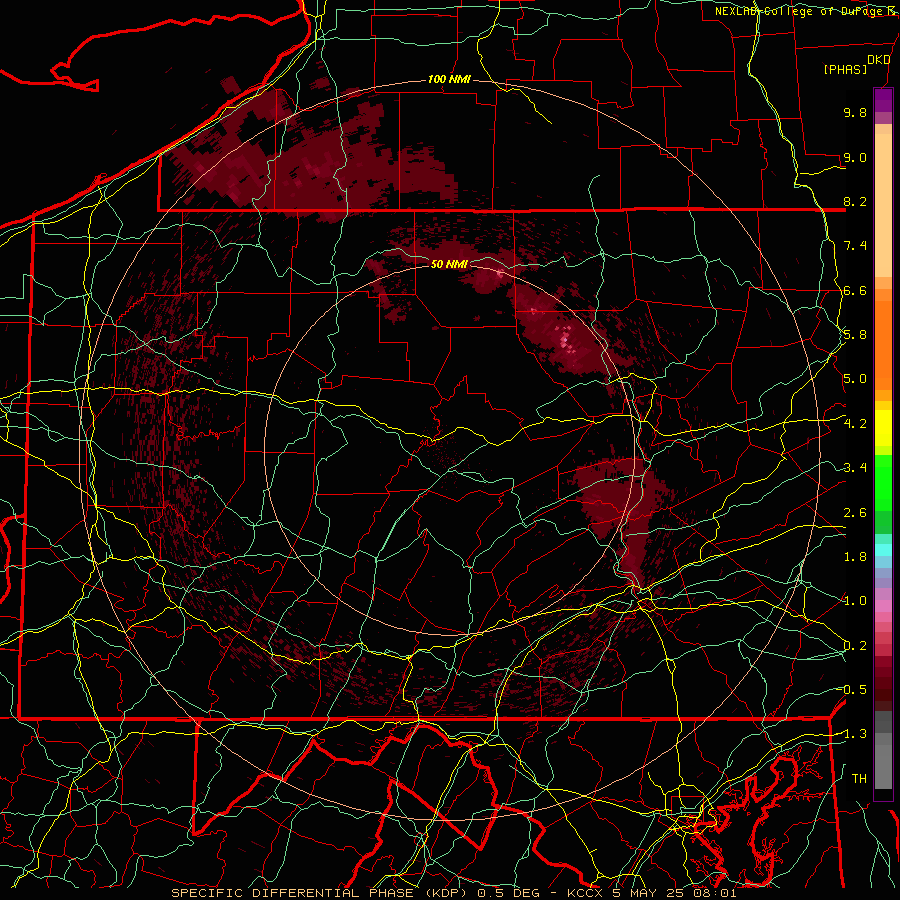
Task: Click the 9.0 value on the color scale
Action: pos(855,157)
